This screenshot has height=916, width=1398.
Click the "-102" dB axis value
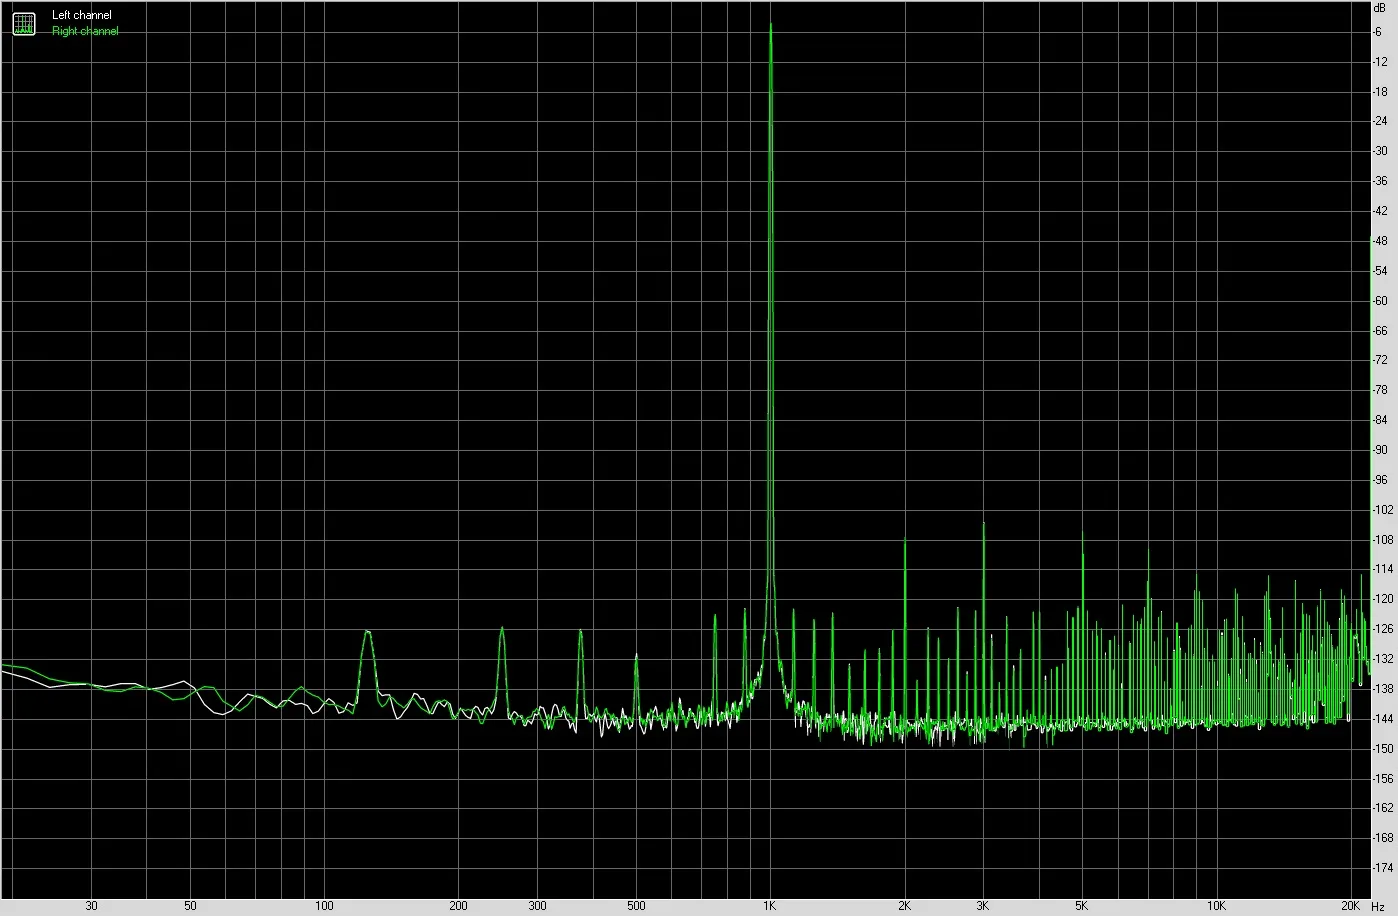[1383, 510]
